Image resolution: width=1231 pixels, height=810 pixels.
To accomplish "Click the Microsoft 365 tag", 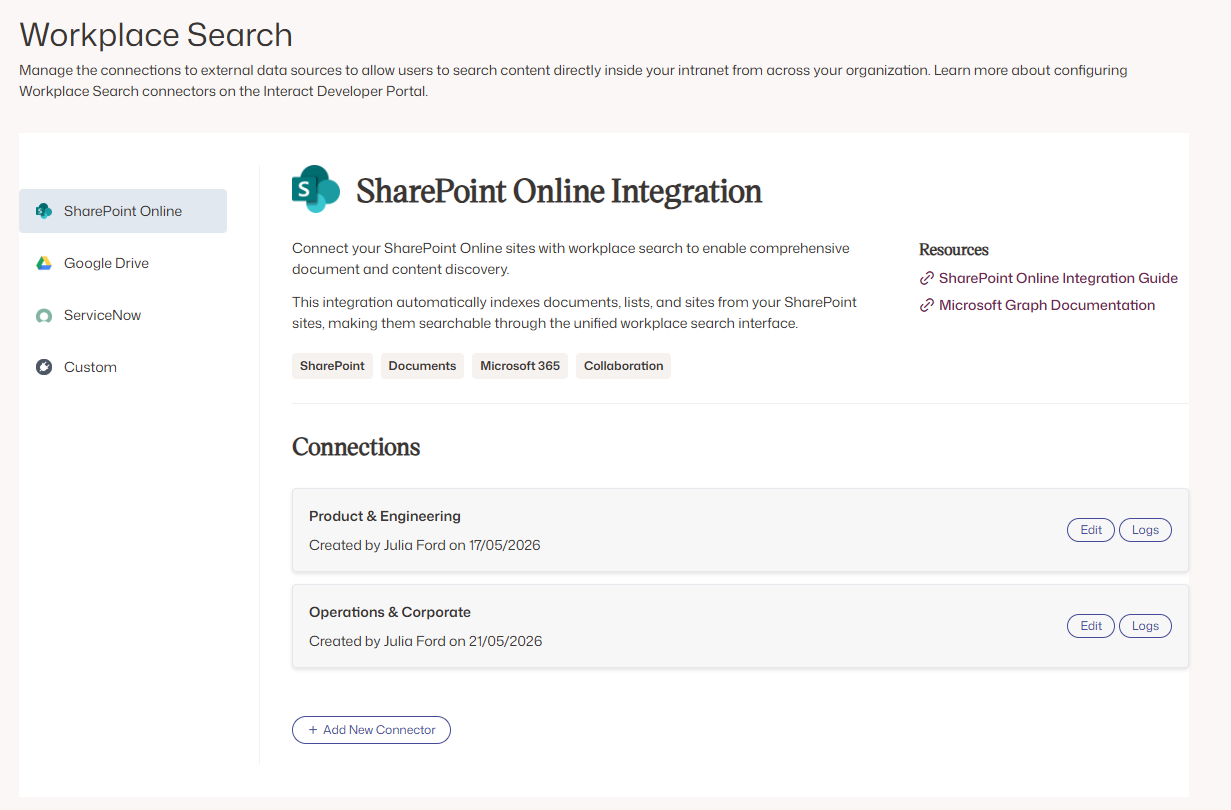I will 520,366.
